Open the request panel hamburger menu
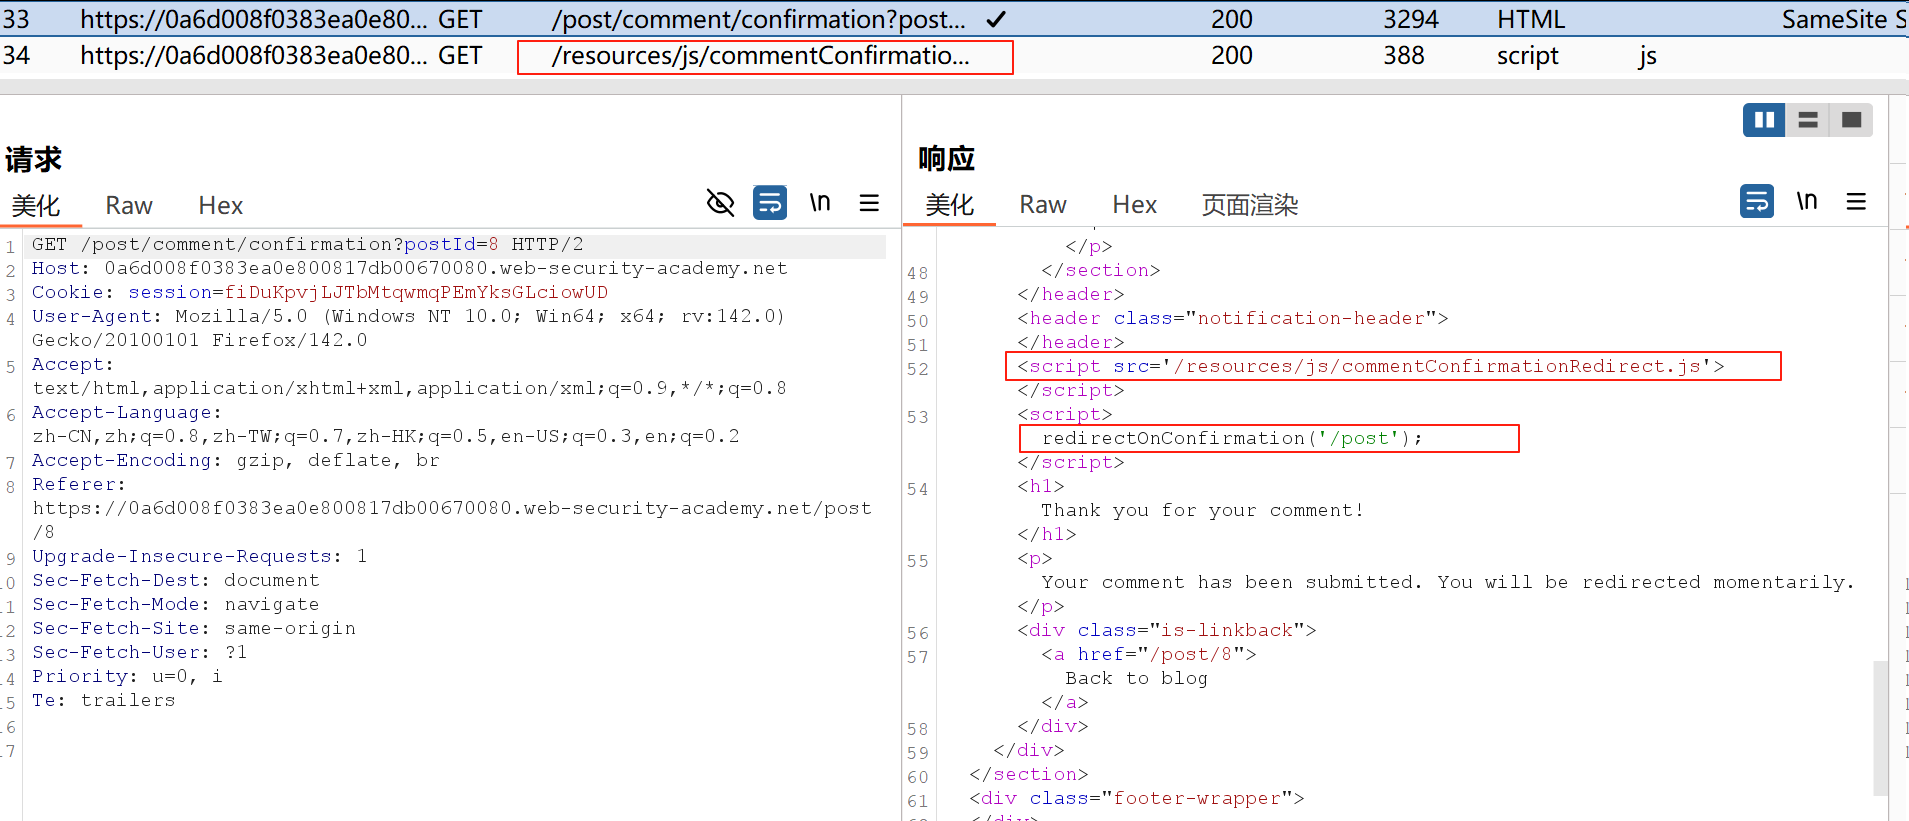1909x821 pixels. tap(869, 203)
